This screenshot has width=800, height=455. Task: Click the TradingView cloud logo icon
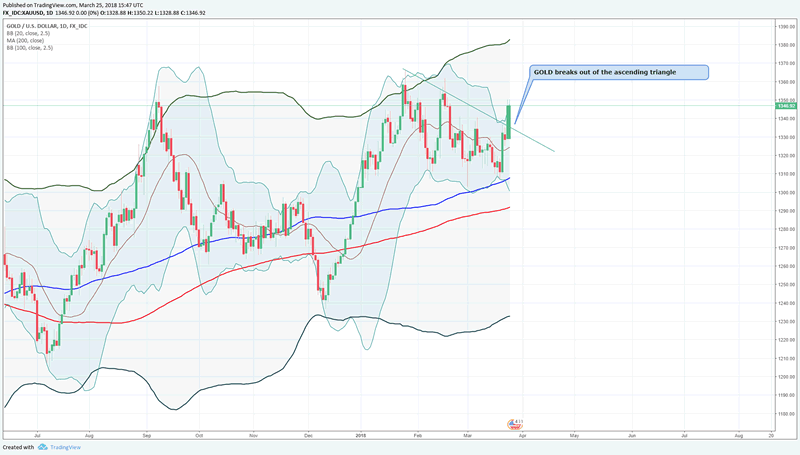(43, 447)
